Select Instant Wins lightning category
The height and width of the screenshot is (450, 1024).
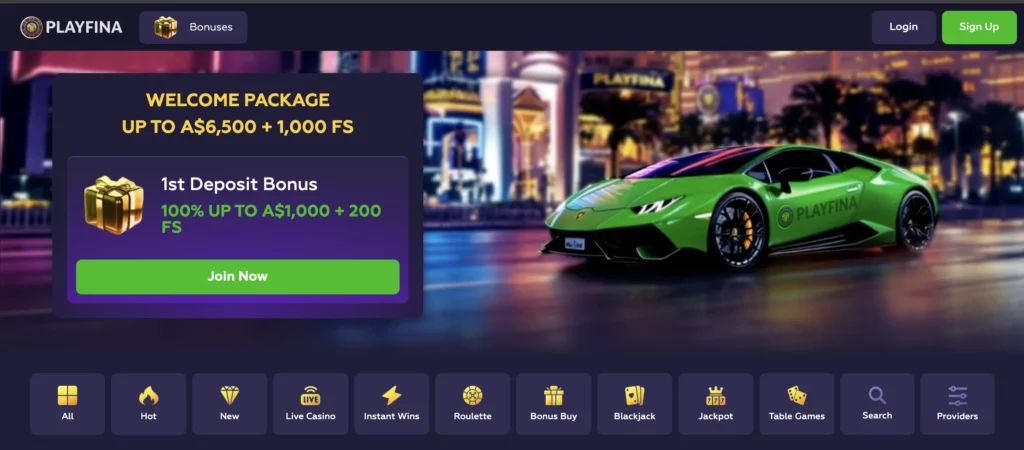[x=391, y=404]
